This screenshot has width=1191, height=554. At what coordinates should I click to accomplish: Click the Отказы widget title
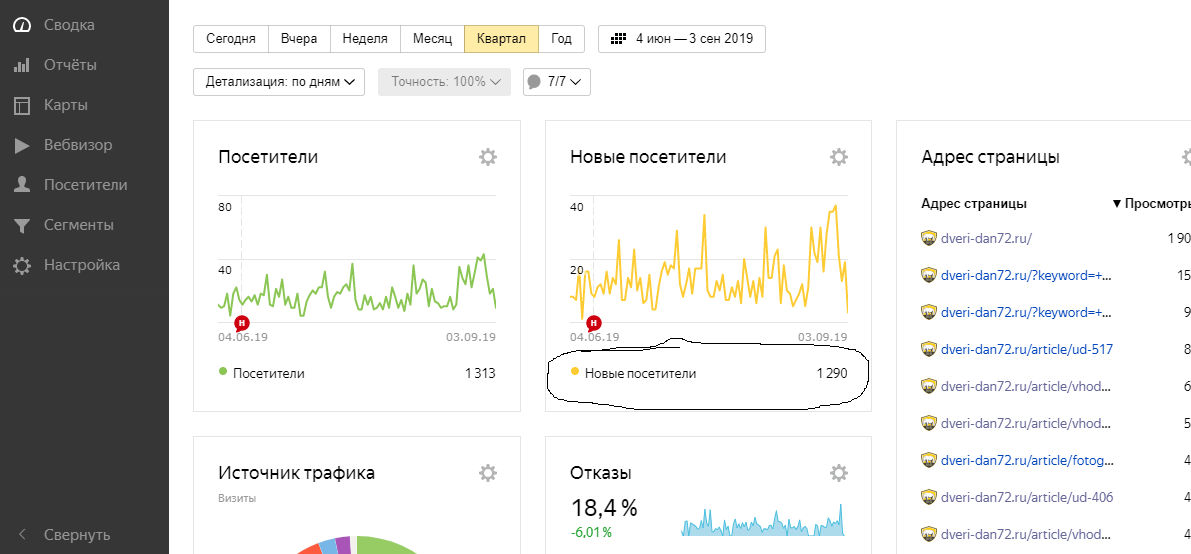[601, 473]
